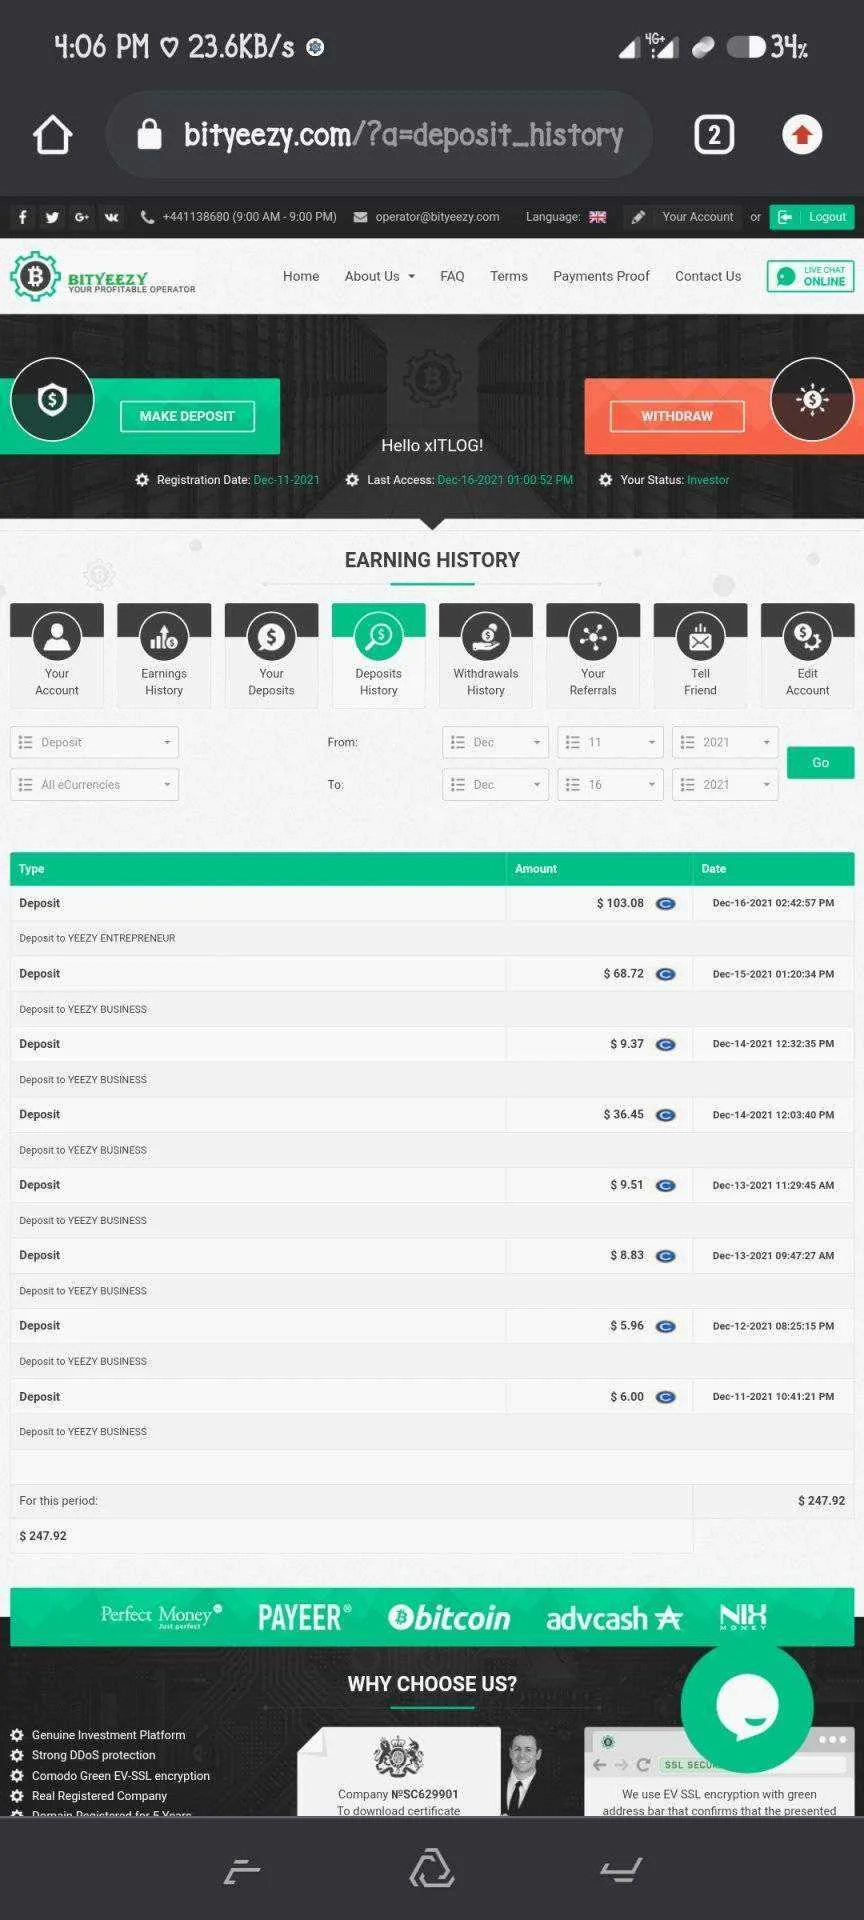Tap the Android back navigation icon
Image resolution: width=864 pixels, height=1920 pixels.
coord(620,1869)
